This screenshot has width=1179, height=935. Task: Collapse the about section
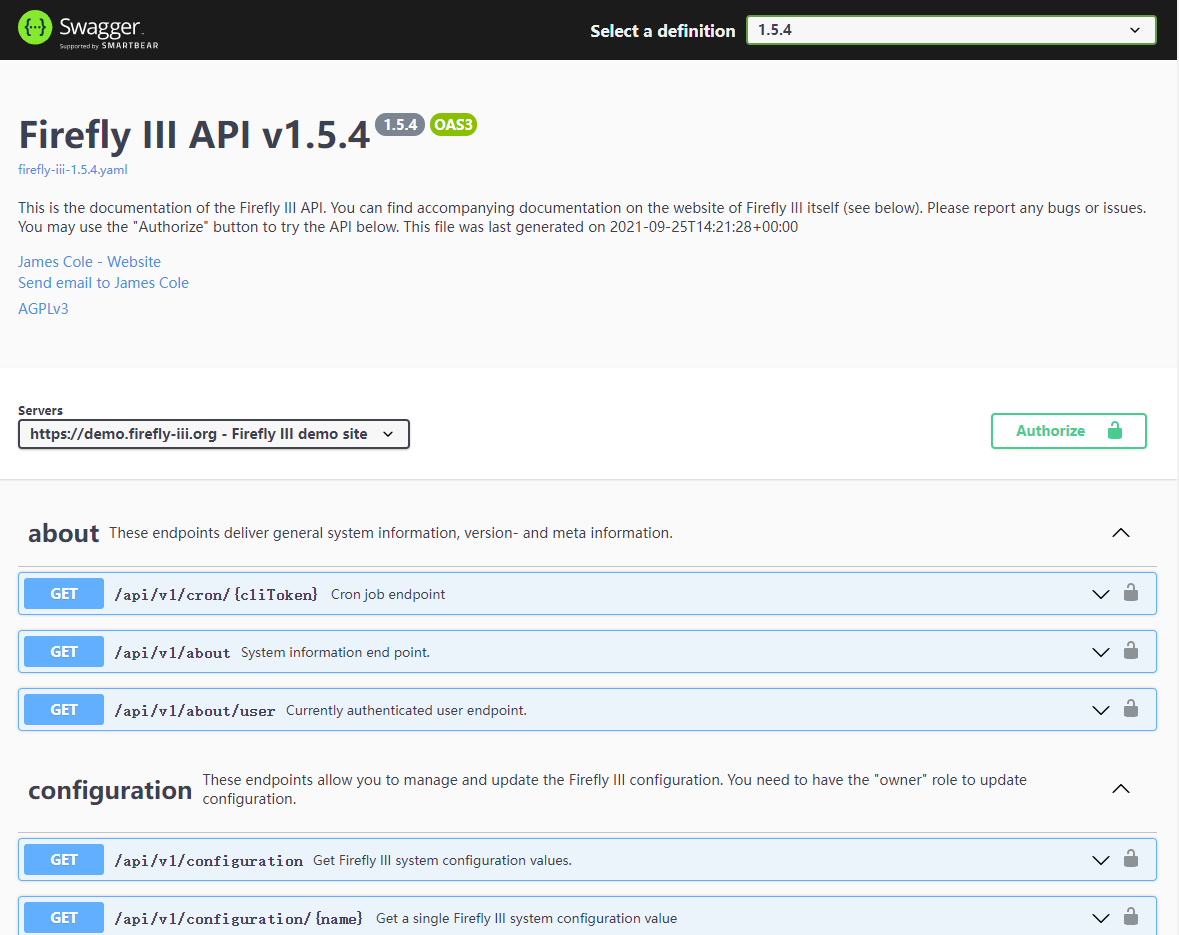(1120, 533)
